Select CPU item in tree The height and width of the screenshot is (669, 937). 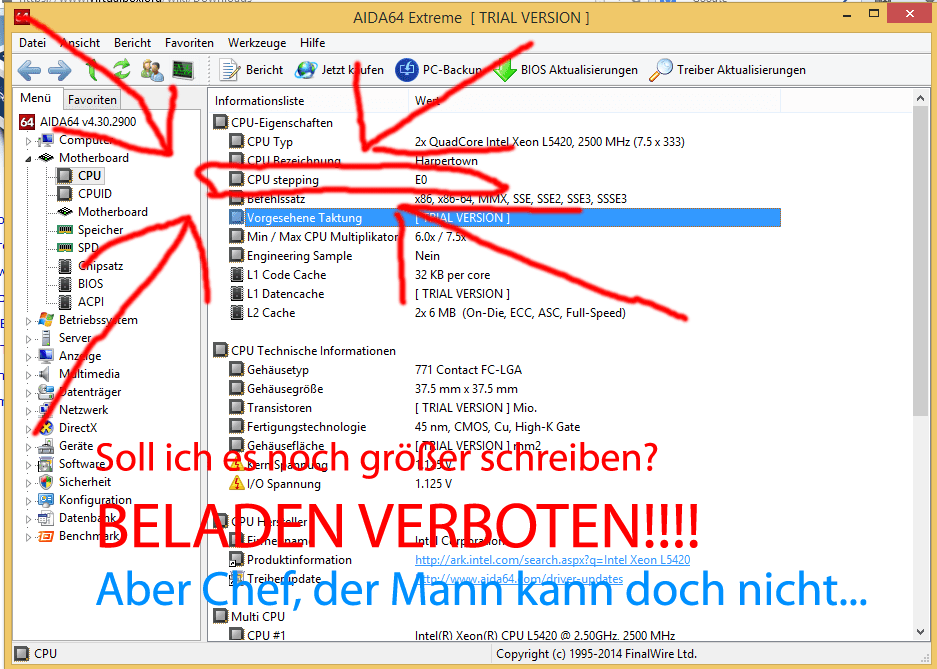[x=89, y=176]
